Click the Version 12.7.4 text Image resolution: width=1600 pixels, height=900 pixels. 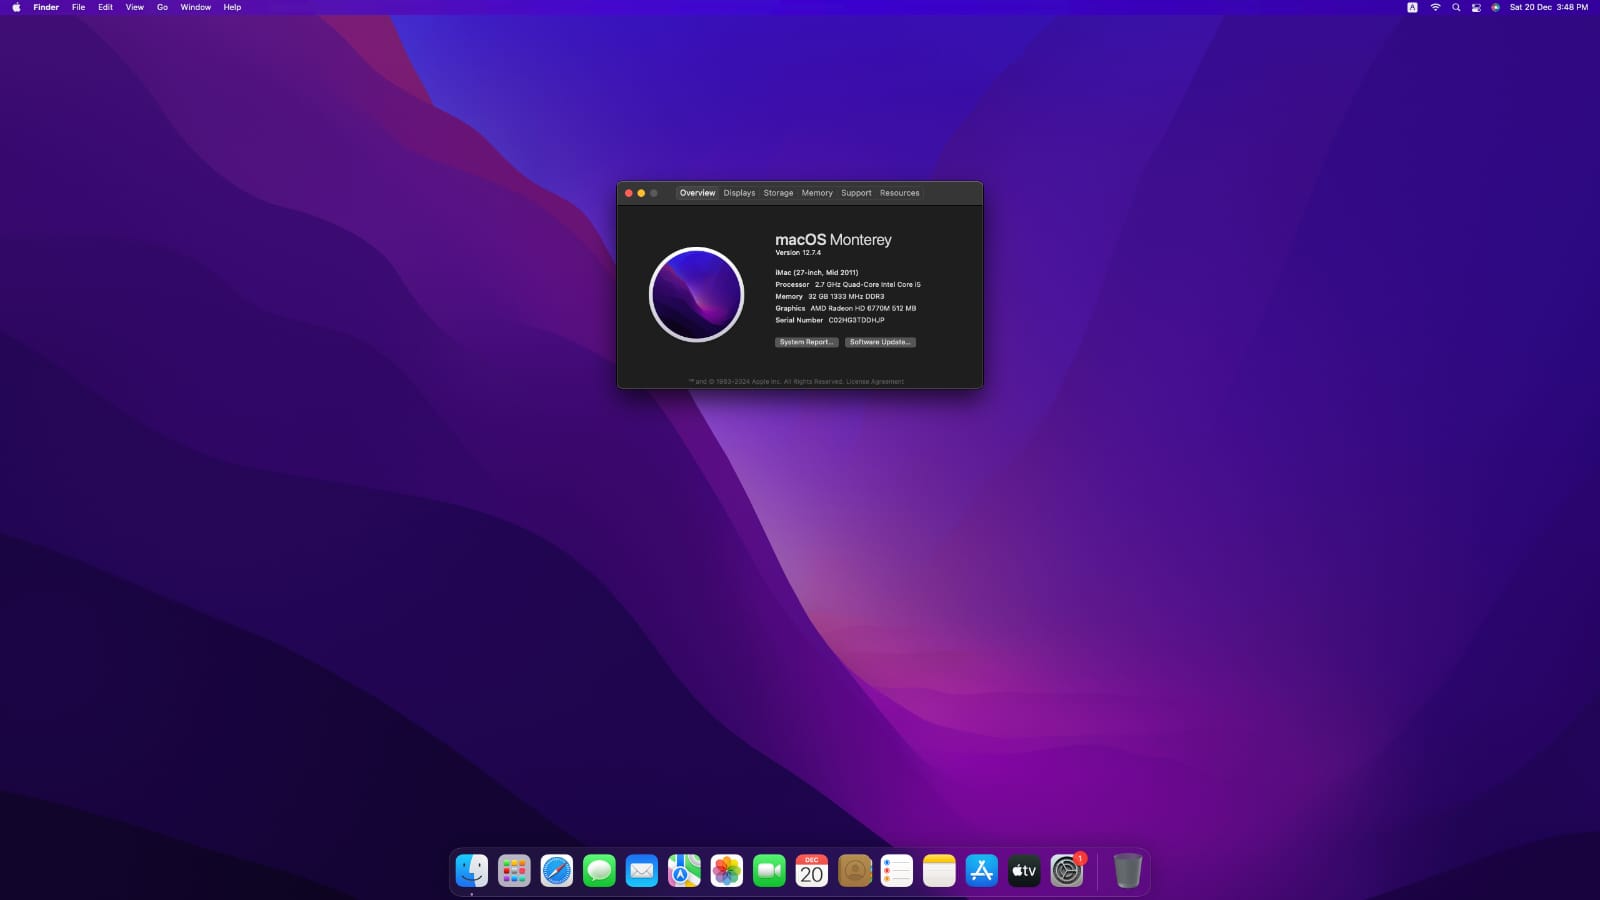click(798, 253)
